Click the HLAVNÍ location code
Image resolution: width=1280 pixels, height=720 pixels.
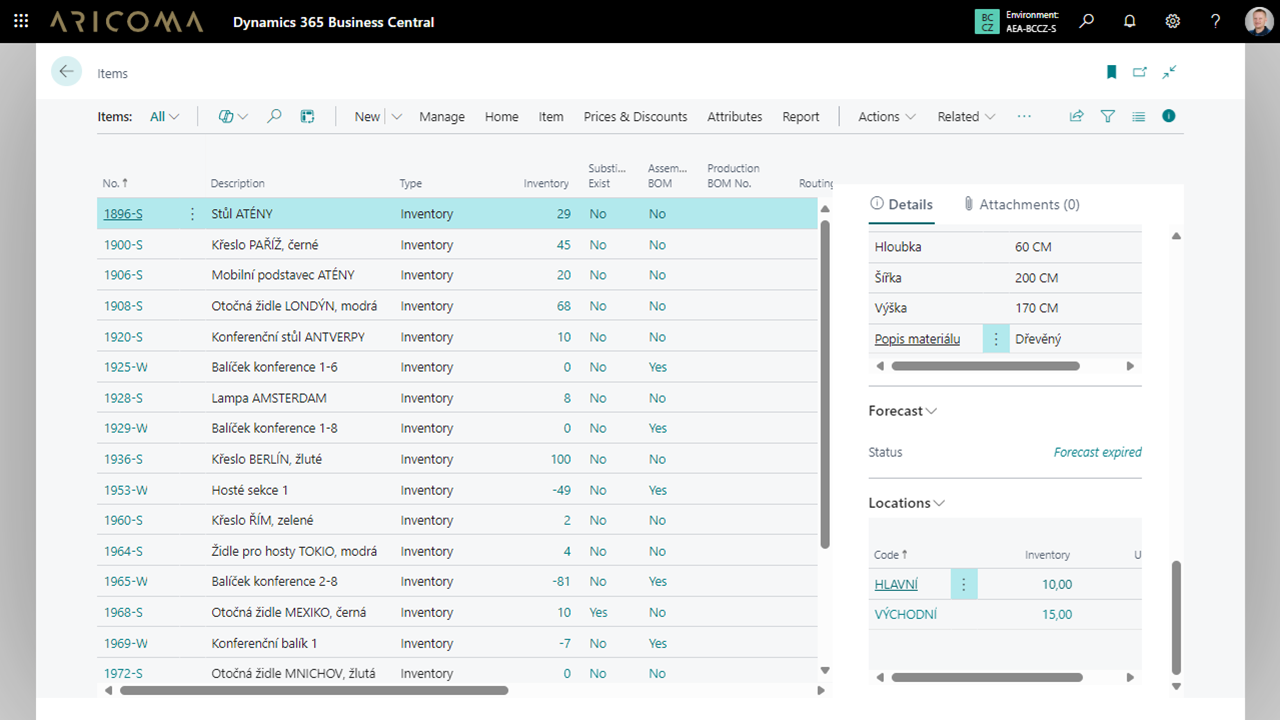click(x=896, y=585)
